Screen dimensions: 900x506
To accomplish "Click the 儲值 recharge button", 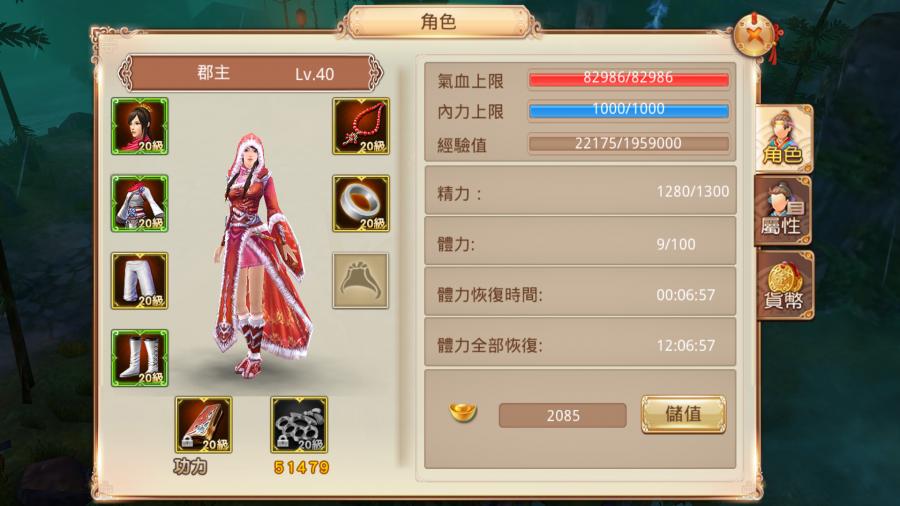I will pos(683,414).
